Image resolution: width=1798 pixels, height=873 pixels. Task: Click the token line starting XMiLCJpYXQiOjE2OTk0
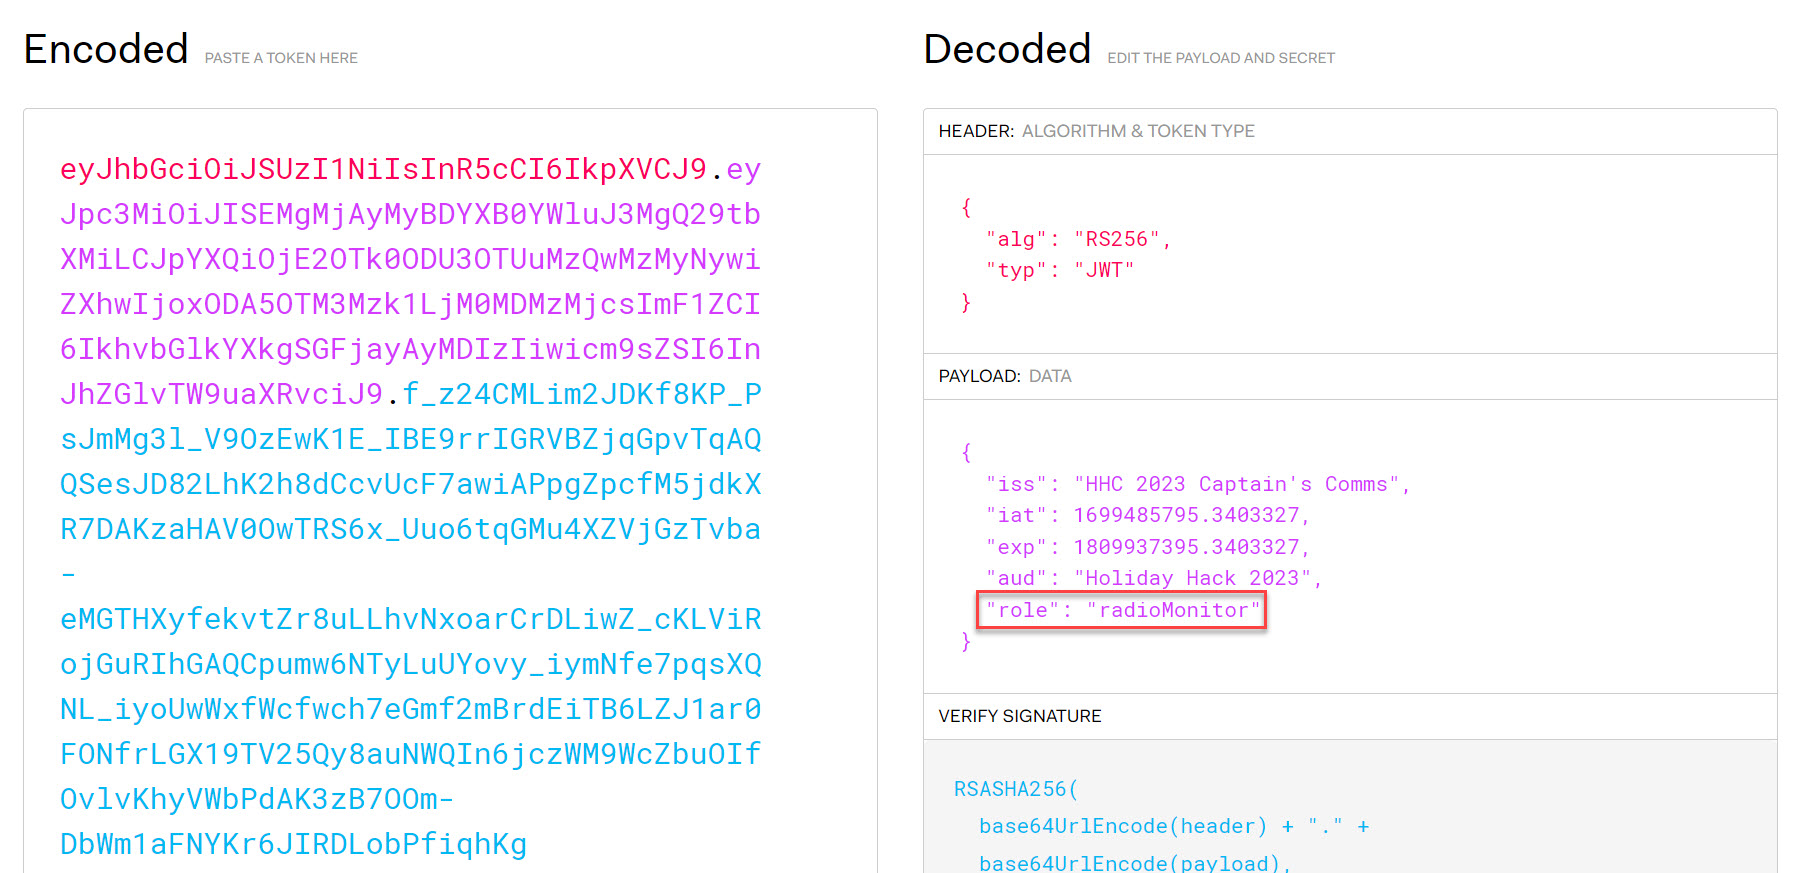pyautogui.click(x=410, y=259)
